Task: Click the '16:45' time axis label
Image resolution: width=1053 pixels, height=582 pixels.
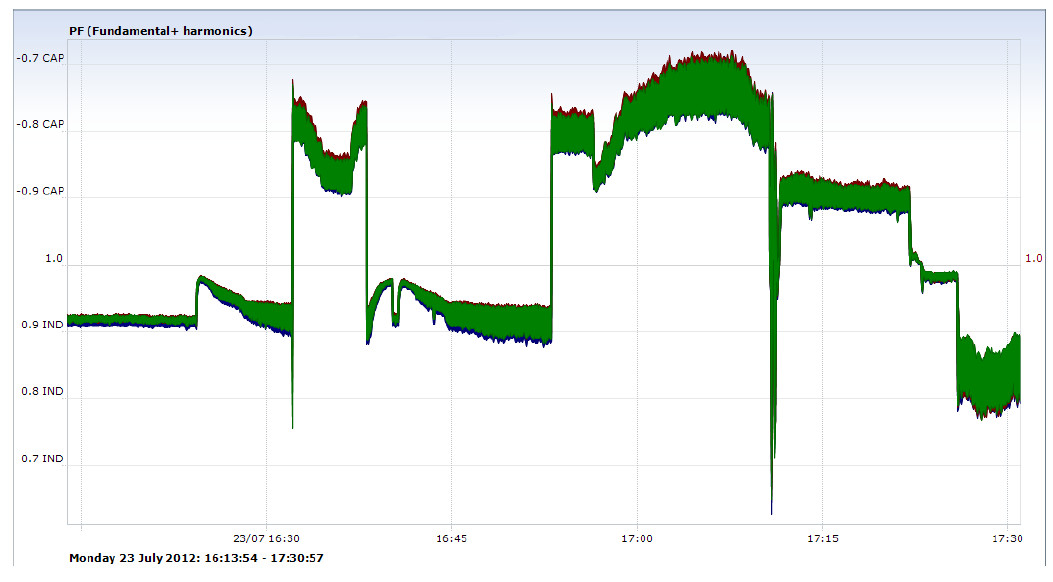Action: tap(451, 538)
